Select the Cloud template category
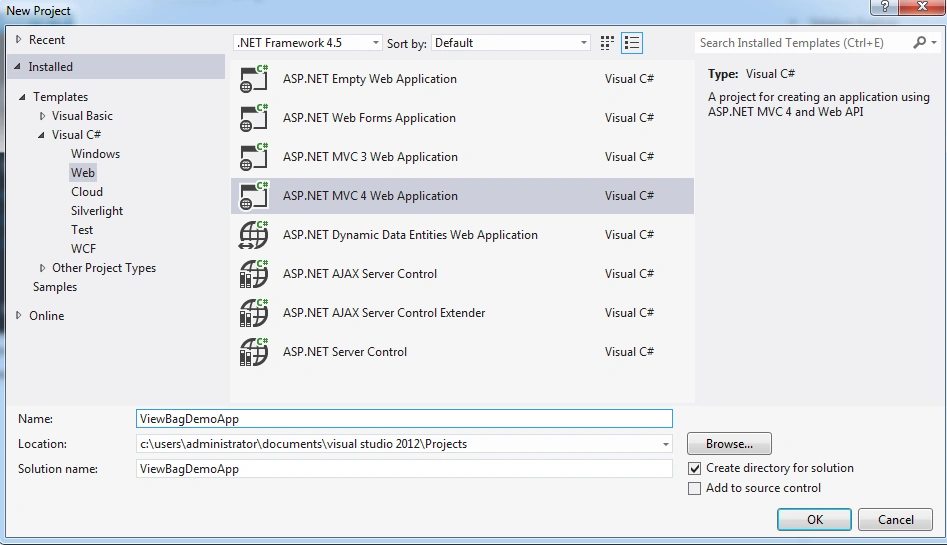947x545 pixels. coord(87,192)
